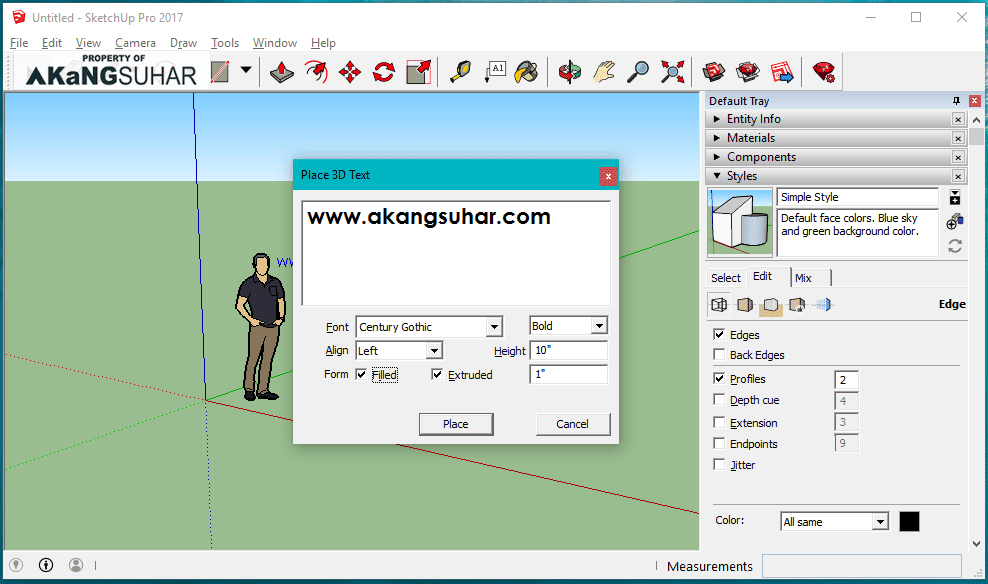Open the Extension Manager ruby icon
The width and height of the screenshot is (988, 584).
824,72
